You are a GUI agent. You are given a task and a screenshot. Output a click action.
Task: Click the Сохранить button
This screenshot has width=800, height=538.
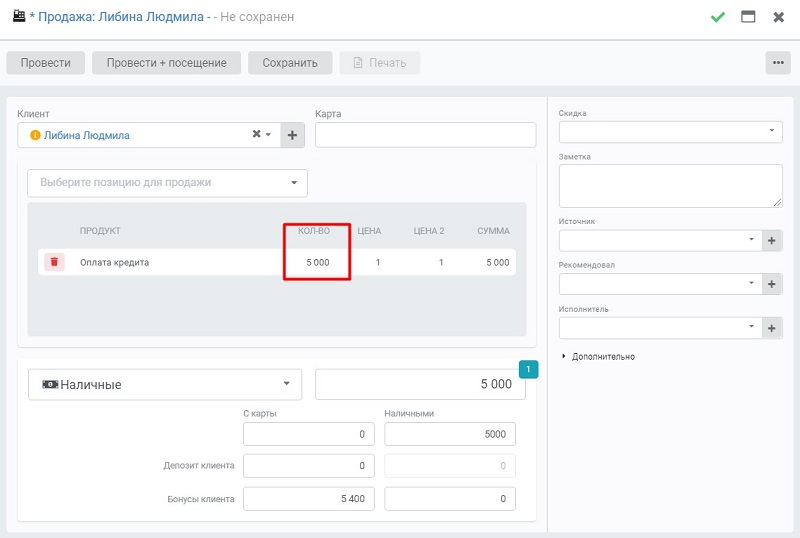tap(290, 63)
